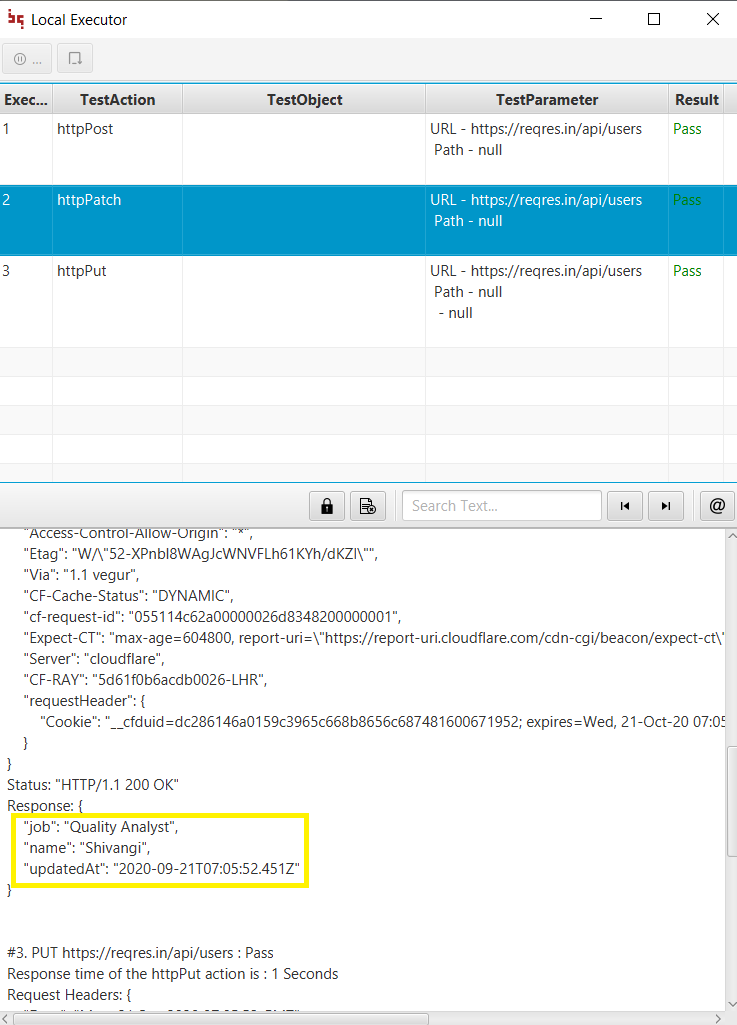
Task: Click the "#3. PUT https://reqres.in/api/users : Pass" line
Action: tap(140, 953)
